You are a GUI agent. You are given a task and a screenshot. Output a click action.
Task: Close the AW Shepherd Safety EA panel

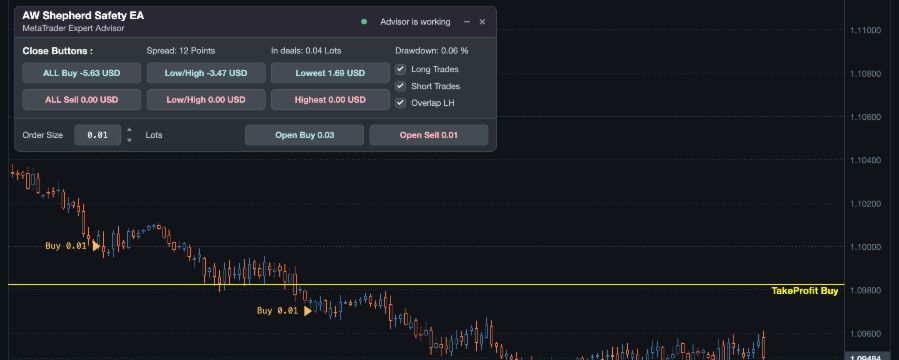click(x=482, y=22)
